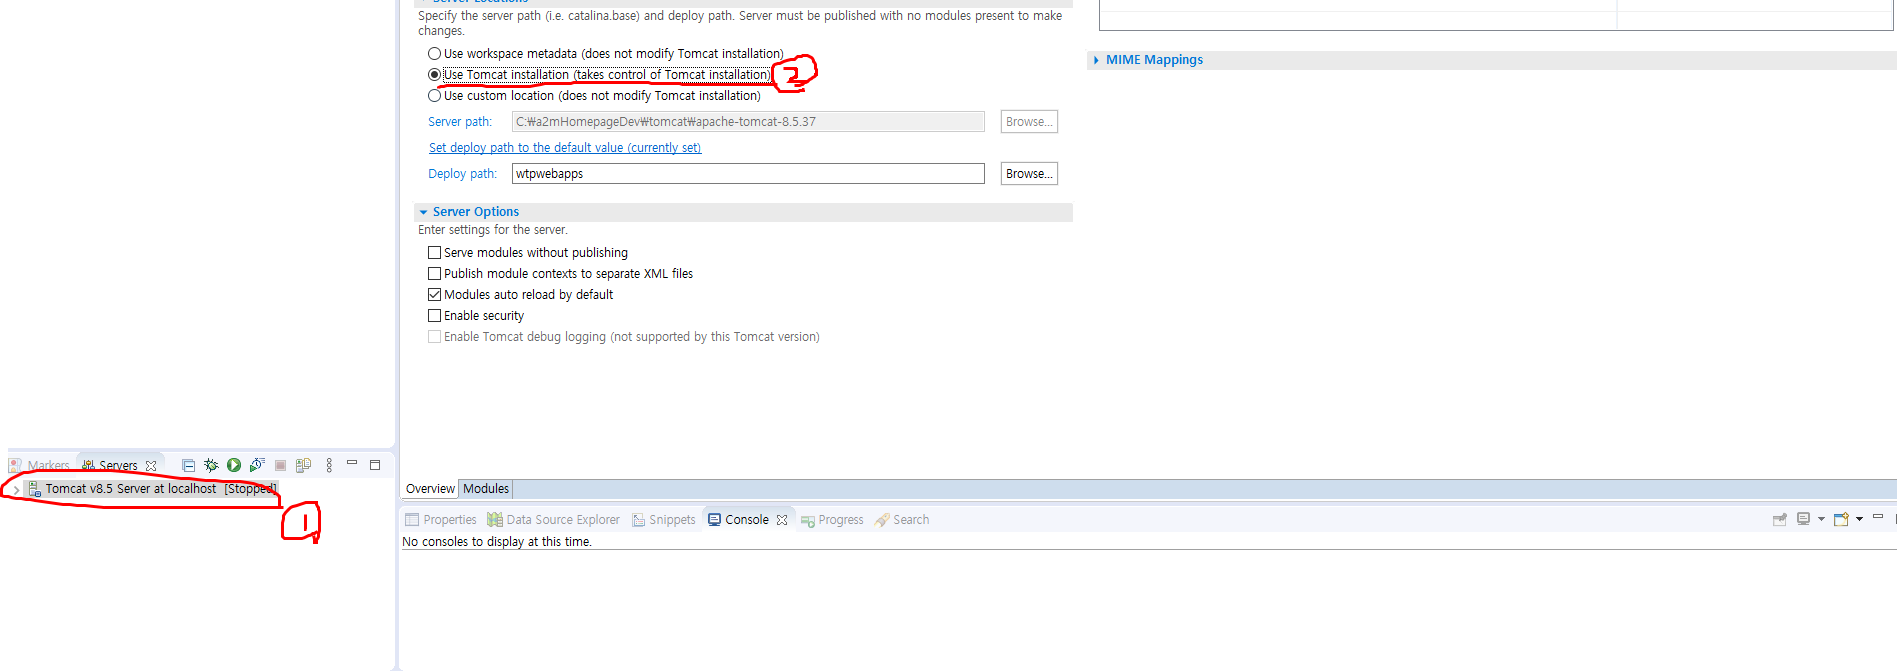The image size is (1897, 671).
Task: Click Browse button next to Deploy path
Action: pos(1029,174)
